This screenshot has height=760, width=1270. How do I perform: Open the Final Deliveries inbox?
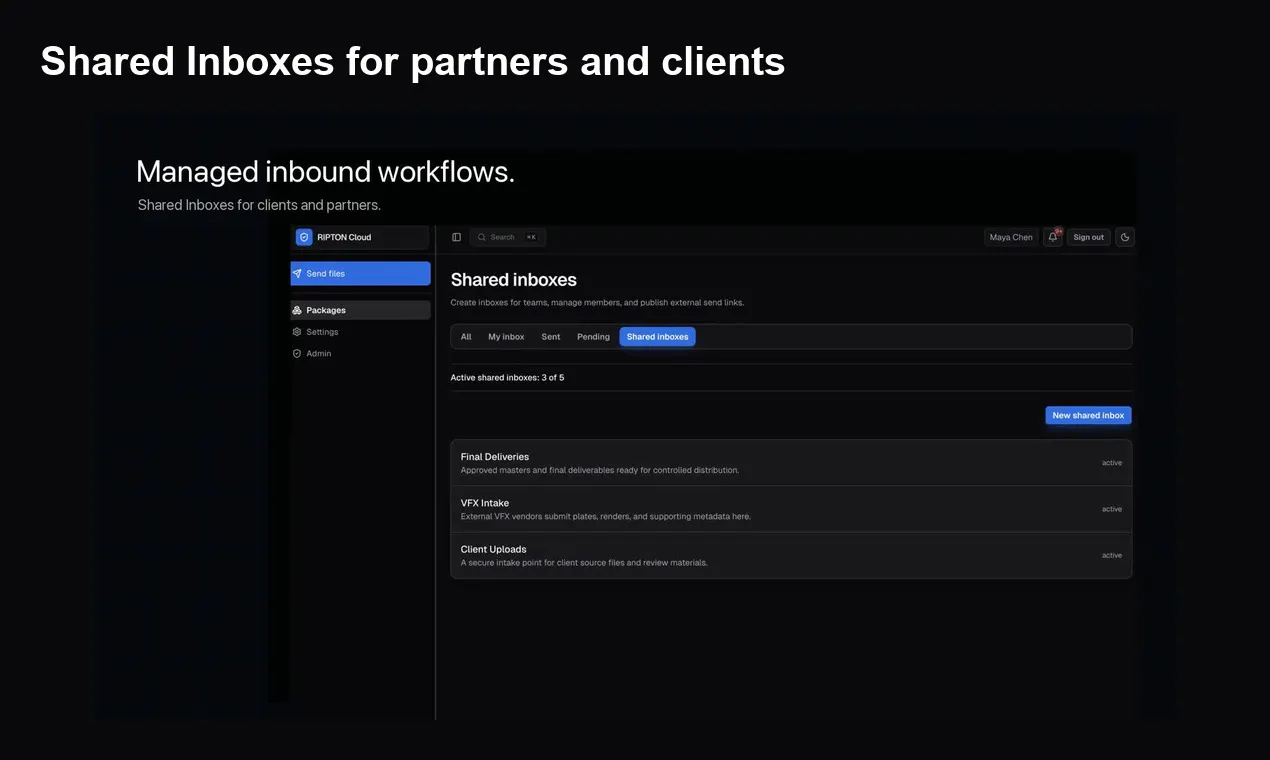[791, 463]
